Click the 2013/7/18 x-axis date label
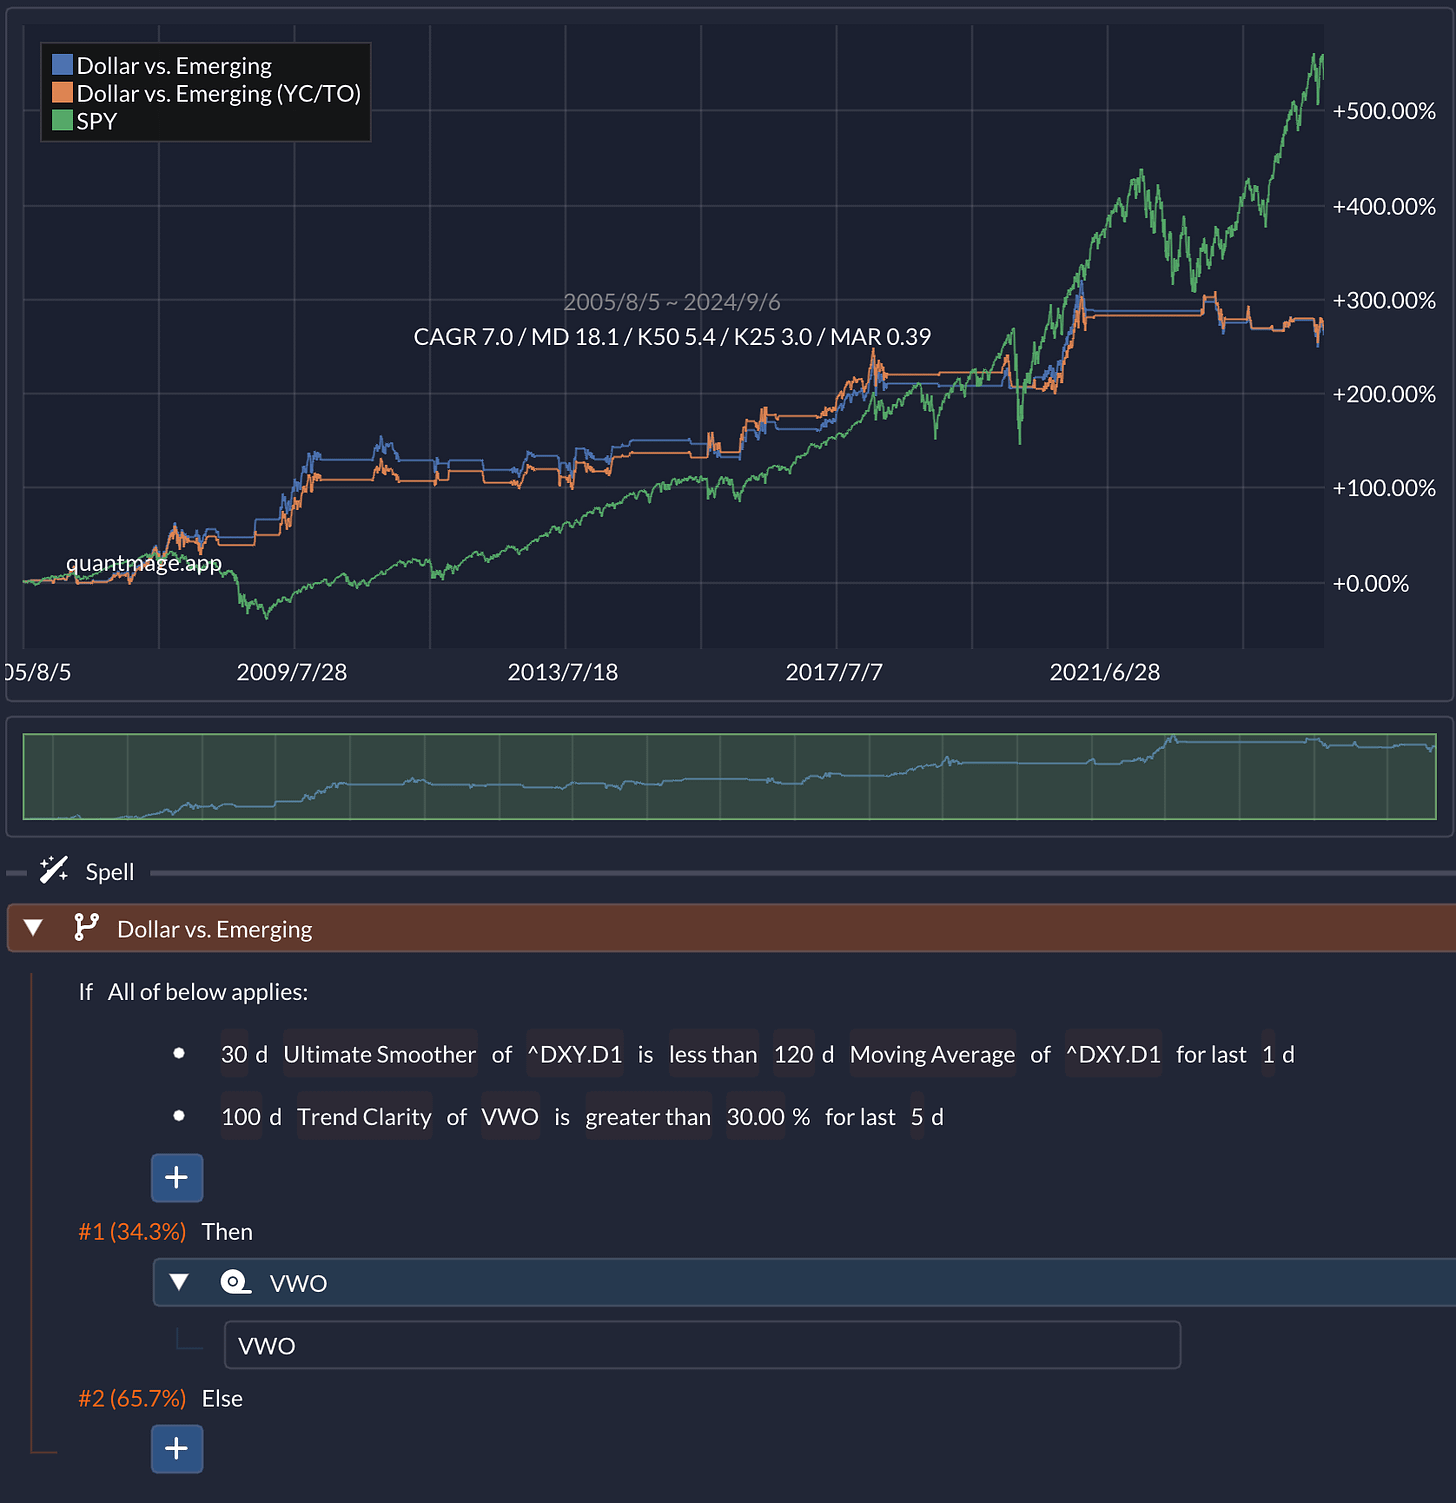 coord(562,672)
